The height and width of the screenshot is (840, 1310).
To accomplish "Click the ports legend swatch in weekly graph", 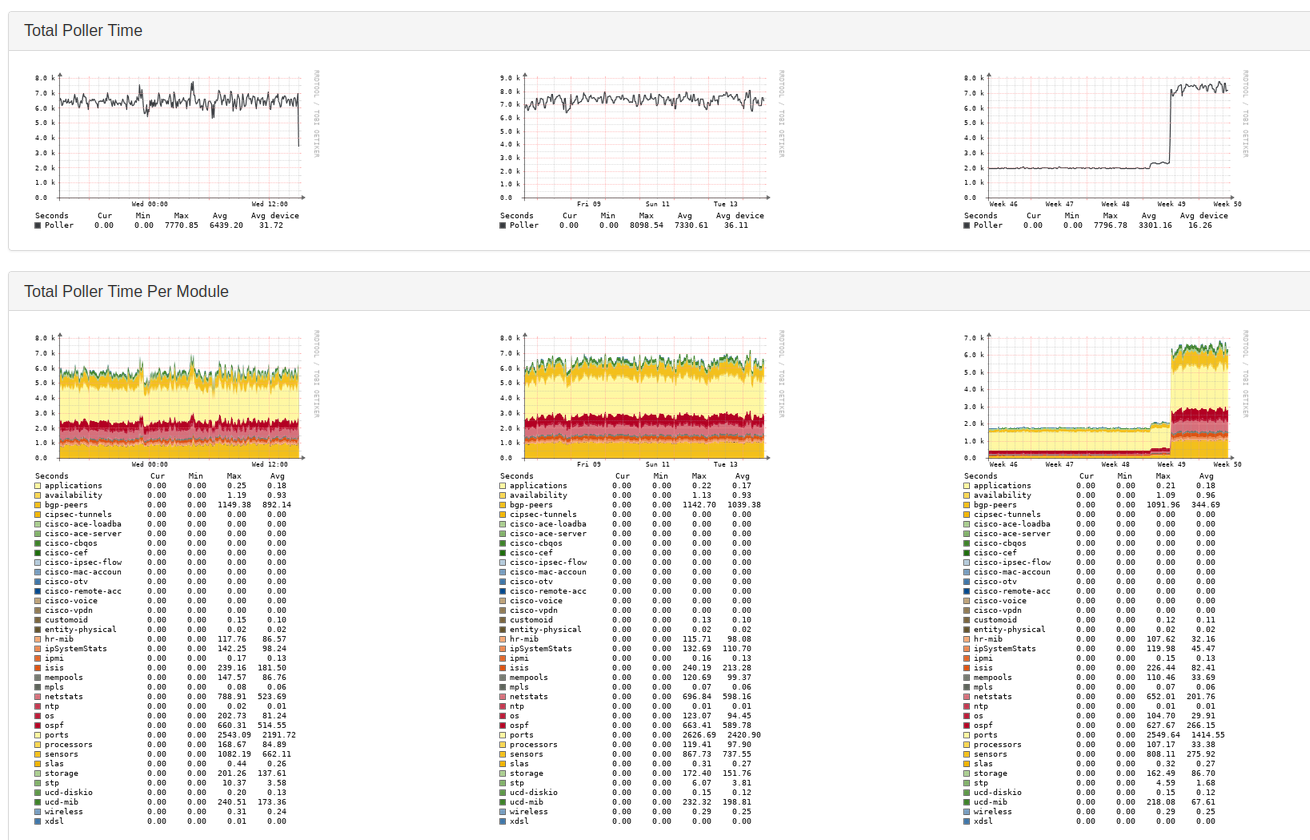I will 503,735.
